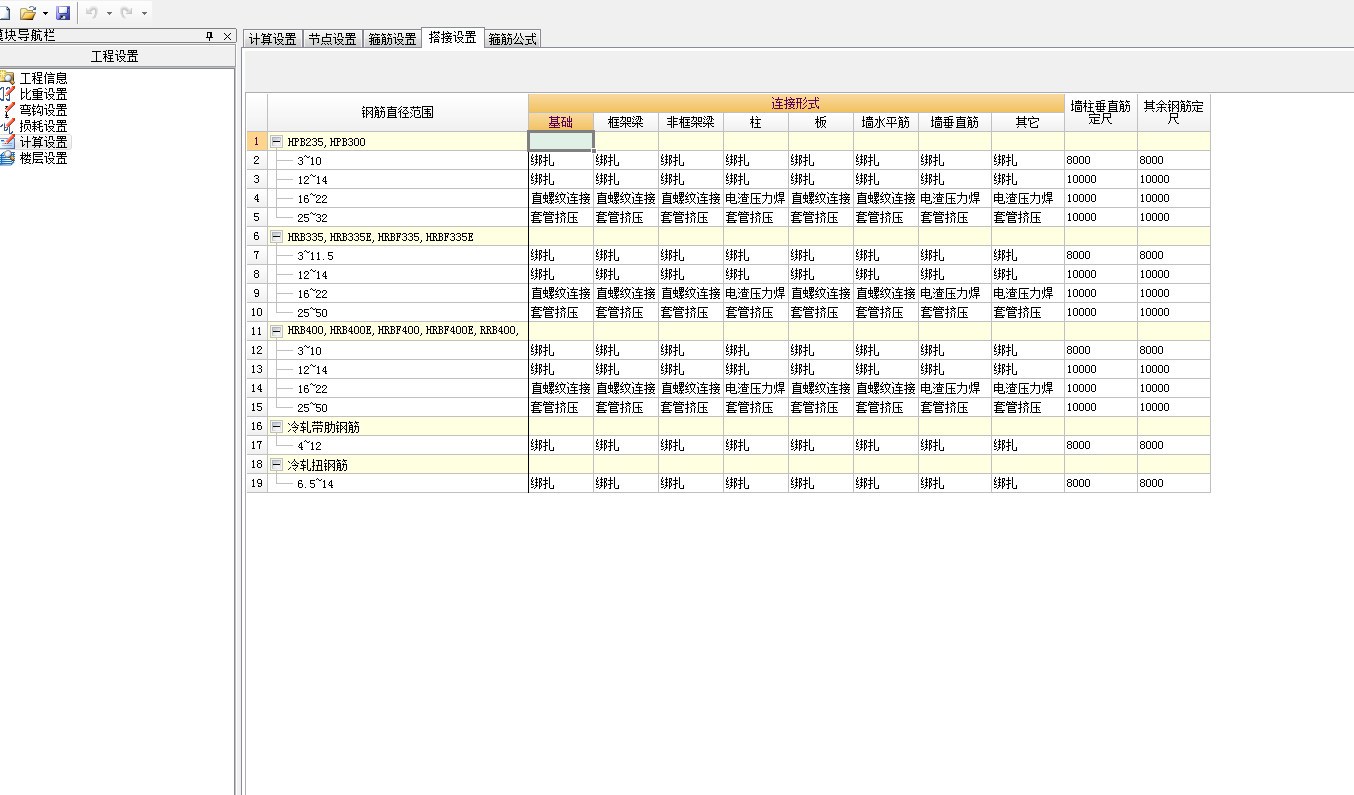This screenshot has width=1354, height=795.
Task: Select 直螺纹连接 in 墙水平筋 column of row 14
Action: point(886,388)
